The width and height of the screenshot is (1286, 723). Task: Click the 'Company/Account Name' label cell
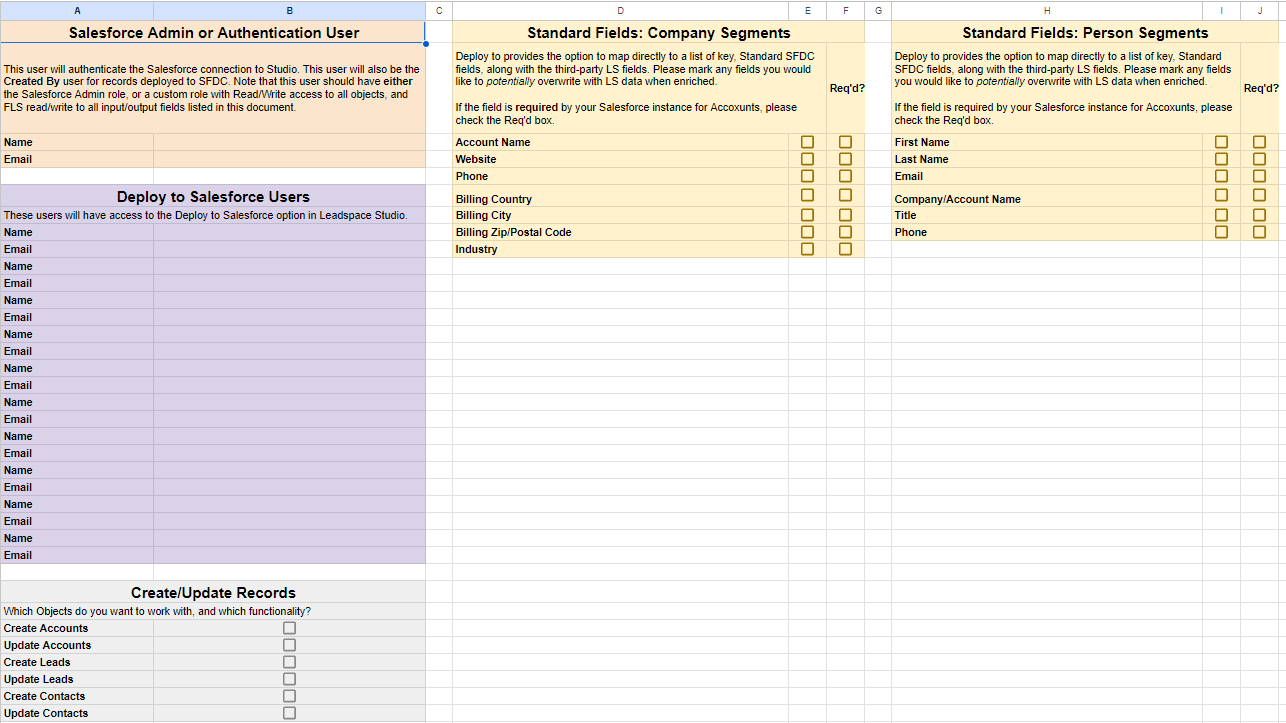[1047, 196]
